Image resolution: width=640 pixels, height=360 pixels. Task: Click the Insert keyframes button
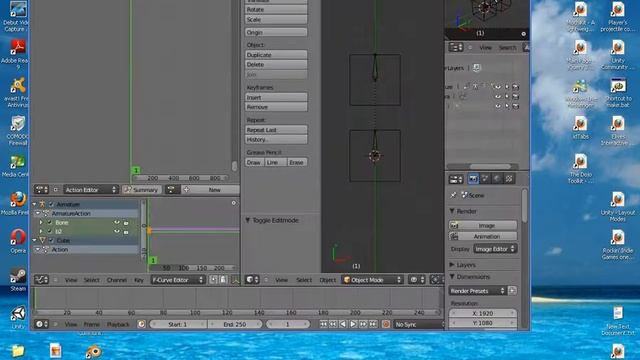coord(276,97)
